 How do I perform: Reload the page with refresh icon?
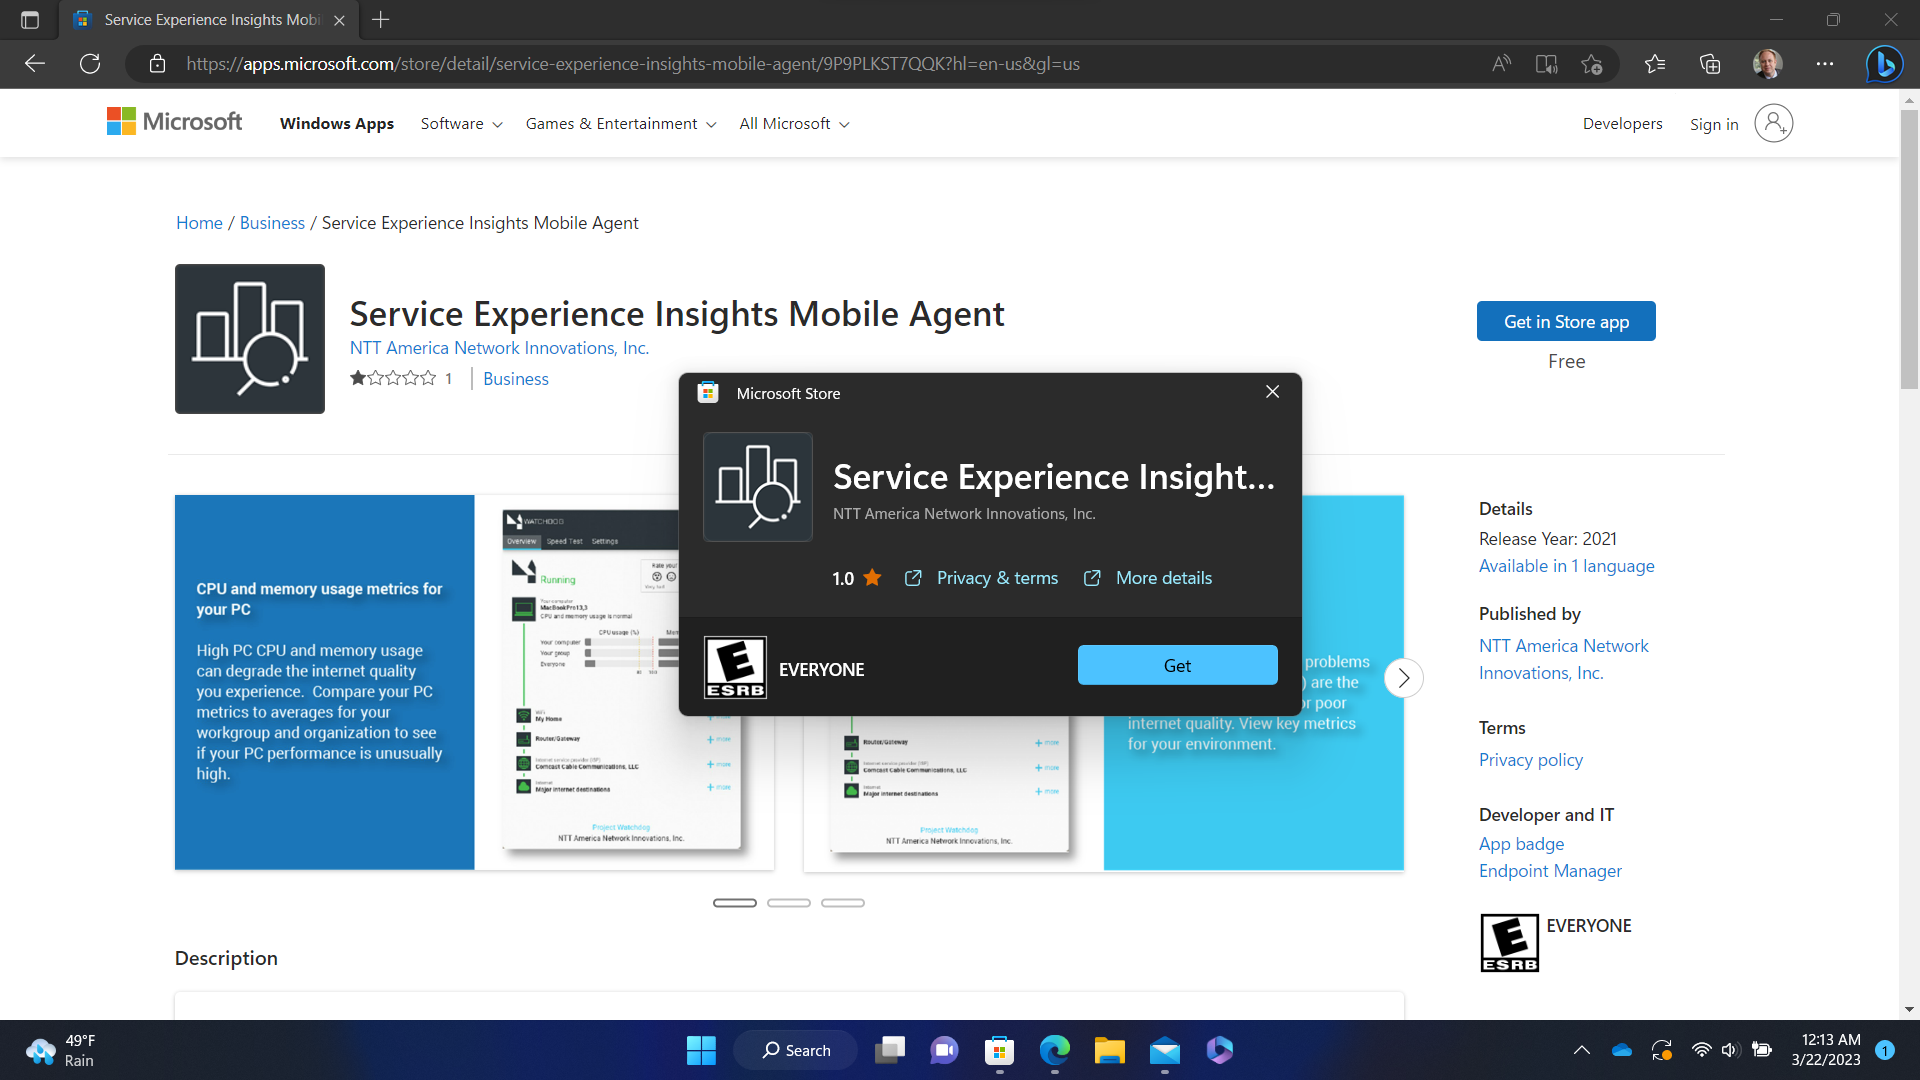[90, 64]
